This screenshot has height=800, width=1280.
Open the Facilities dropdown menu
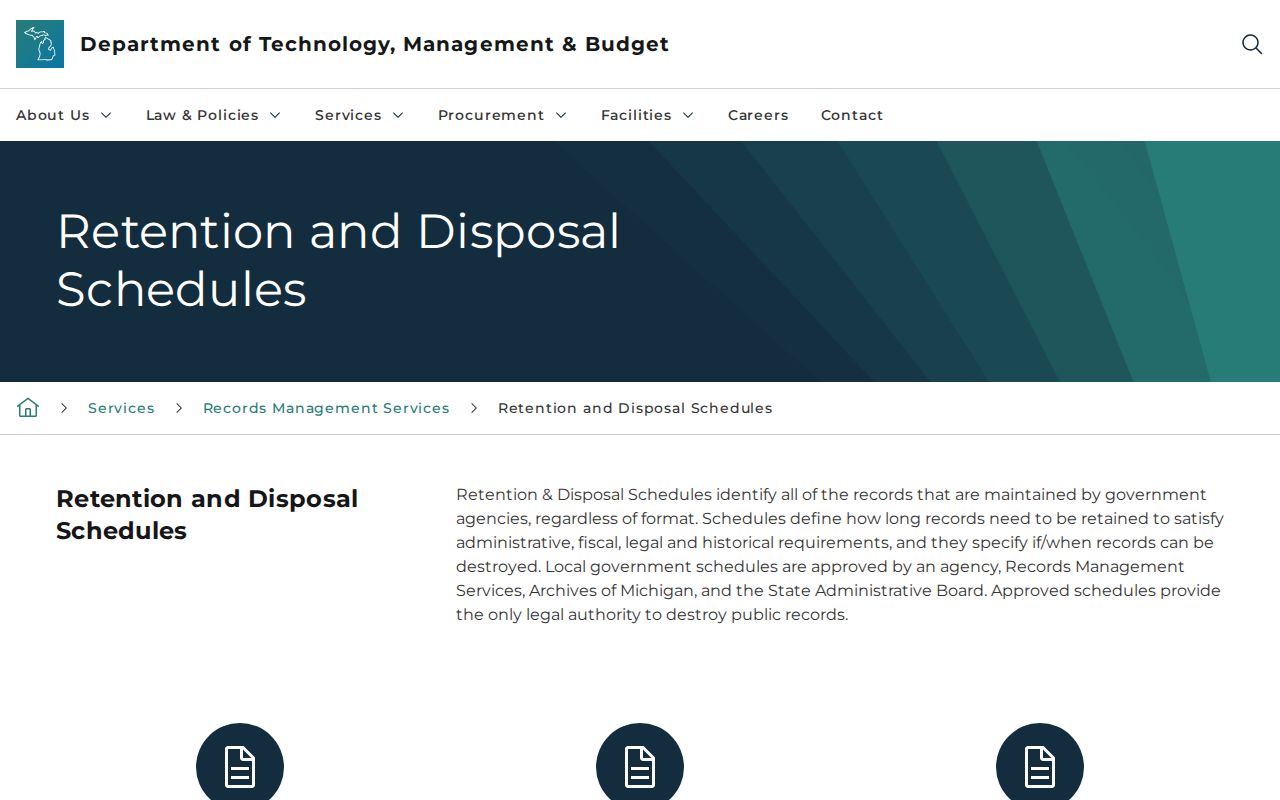point(648,115)
